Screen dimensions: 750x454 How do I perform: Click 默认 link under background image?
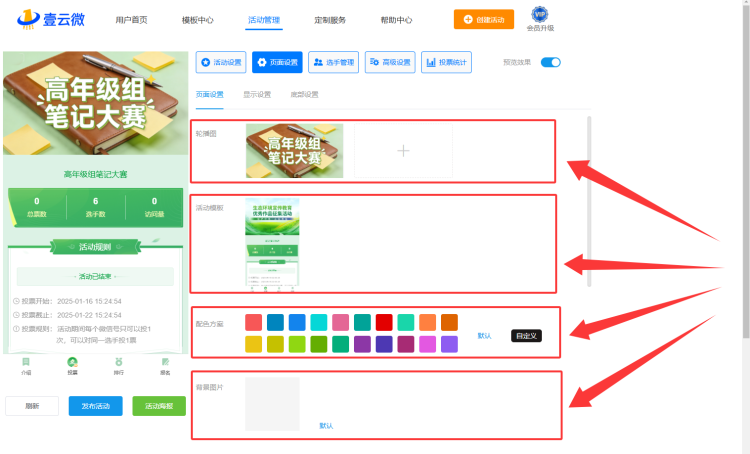(326, 425)
